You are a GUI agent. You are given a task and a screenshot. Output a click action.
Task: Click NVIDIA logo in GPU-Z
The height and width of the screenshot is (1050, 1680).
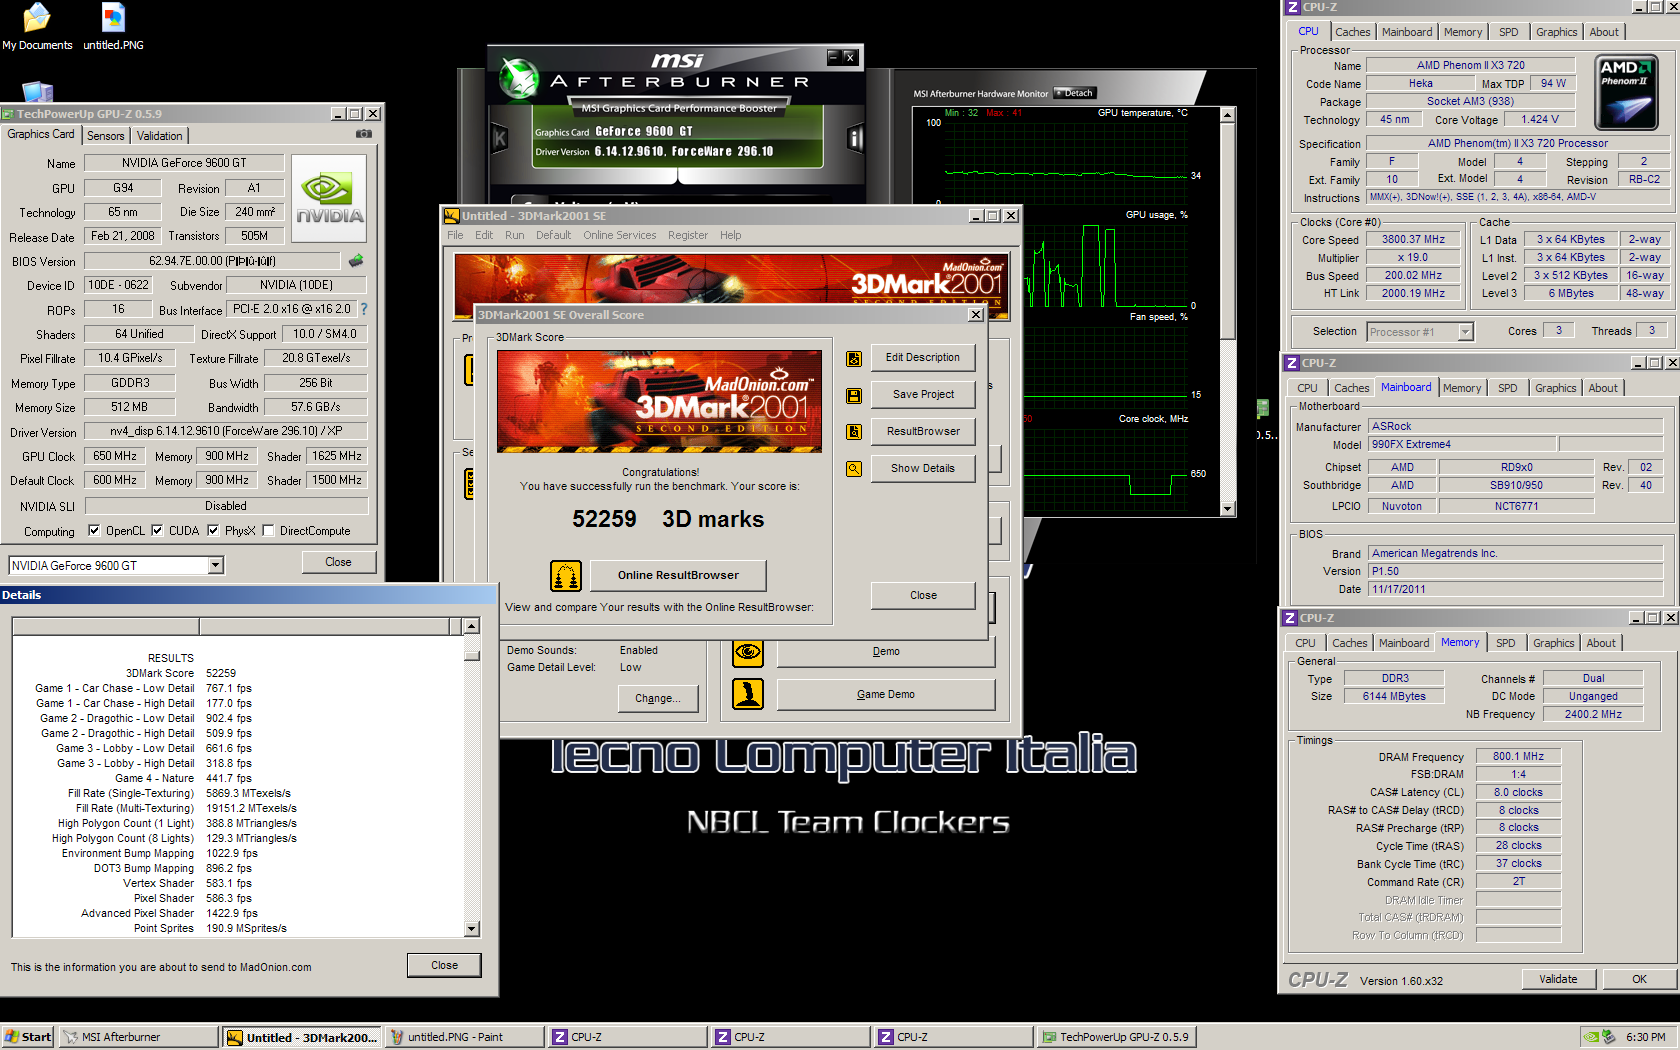tap(330, 198)
